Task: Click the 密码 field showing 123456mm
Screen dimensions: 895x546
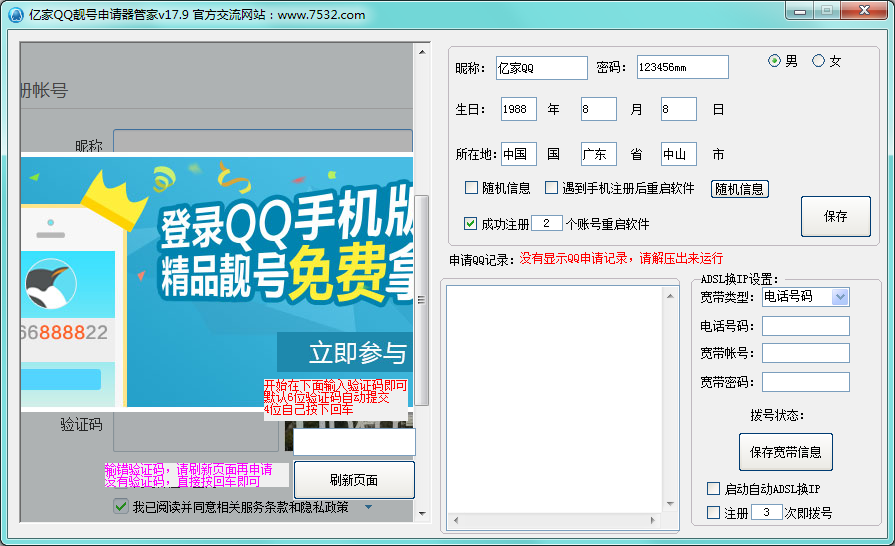Action: point(683,67)
